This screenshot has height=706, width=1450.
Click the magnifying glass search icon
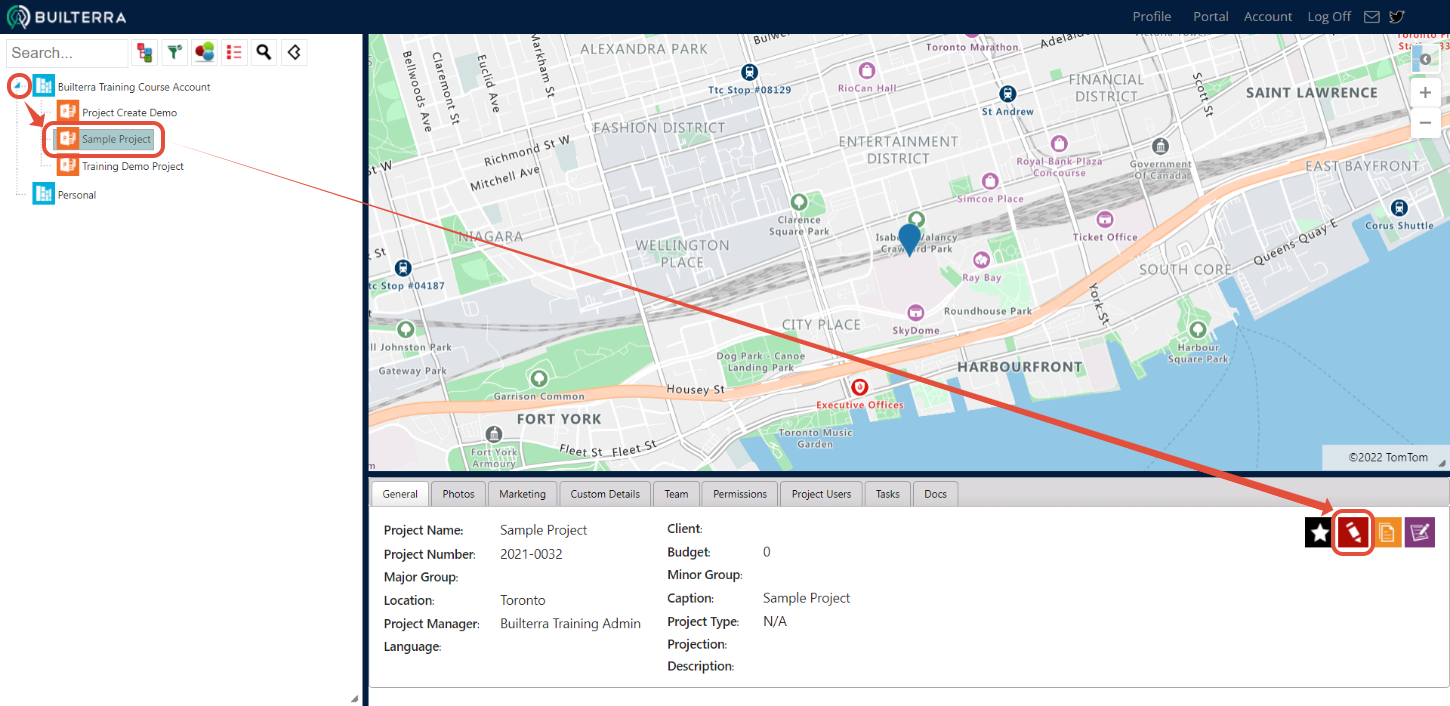tap(264, 52)
